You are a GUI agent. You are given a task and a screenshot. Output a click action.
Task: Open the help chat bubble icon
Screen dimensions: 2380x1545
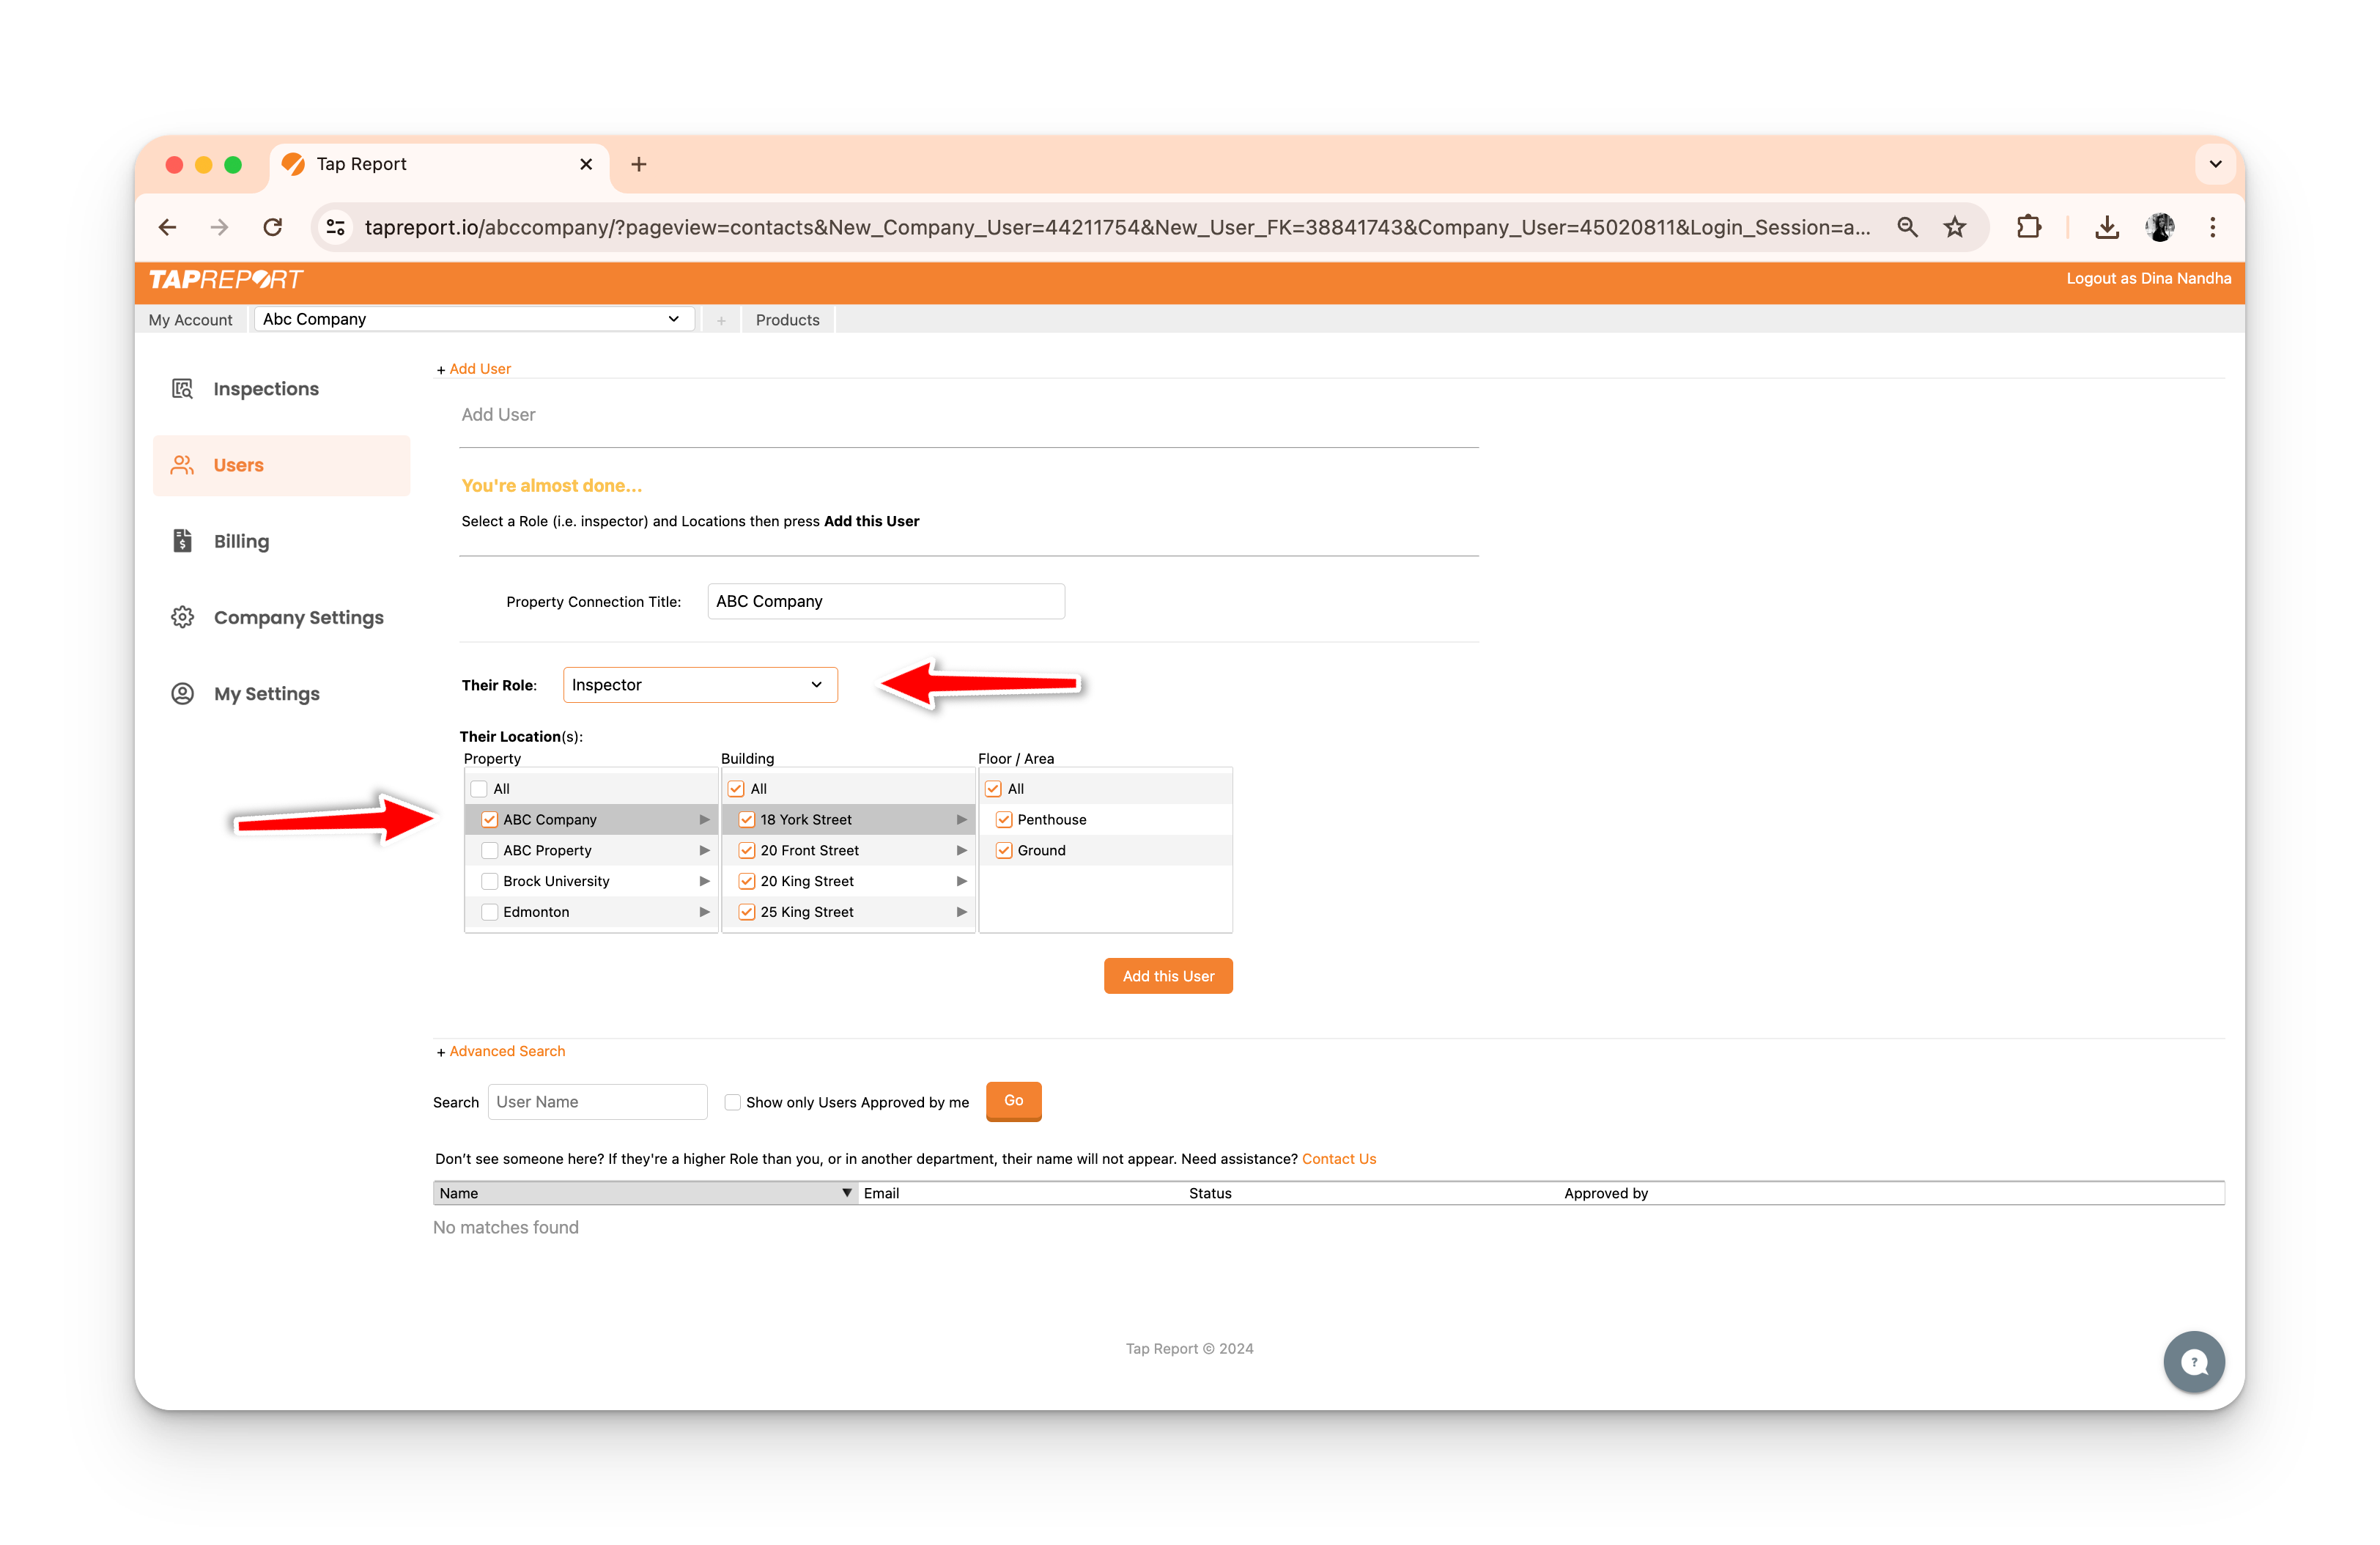coord(2193,1361)
